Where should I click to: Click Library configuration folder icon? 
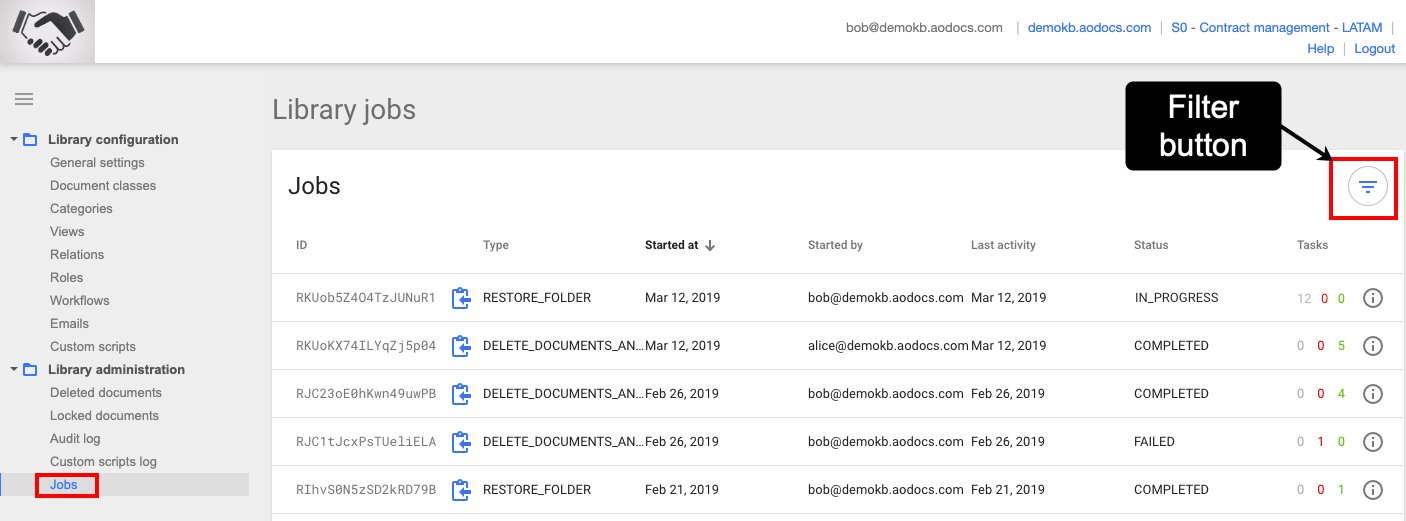click(x=30, y=140)
